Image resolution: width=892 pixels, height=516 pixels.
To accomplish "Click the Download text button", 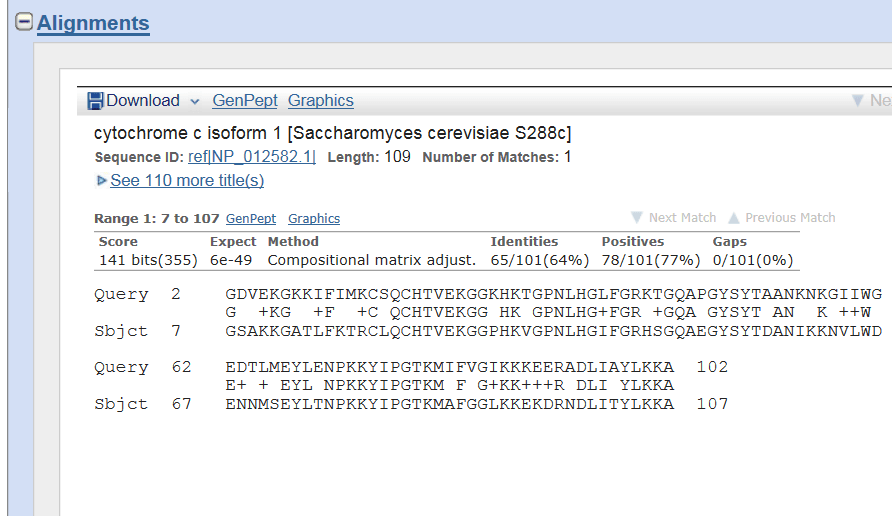I will click(x=143, y=101).
